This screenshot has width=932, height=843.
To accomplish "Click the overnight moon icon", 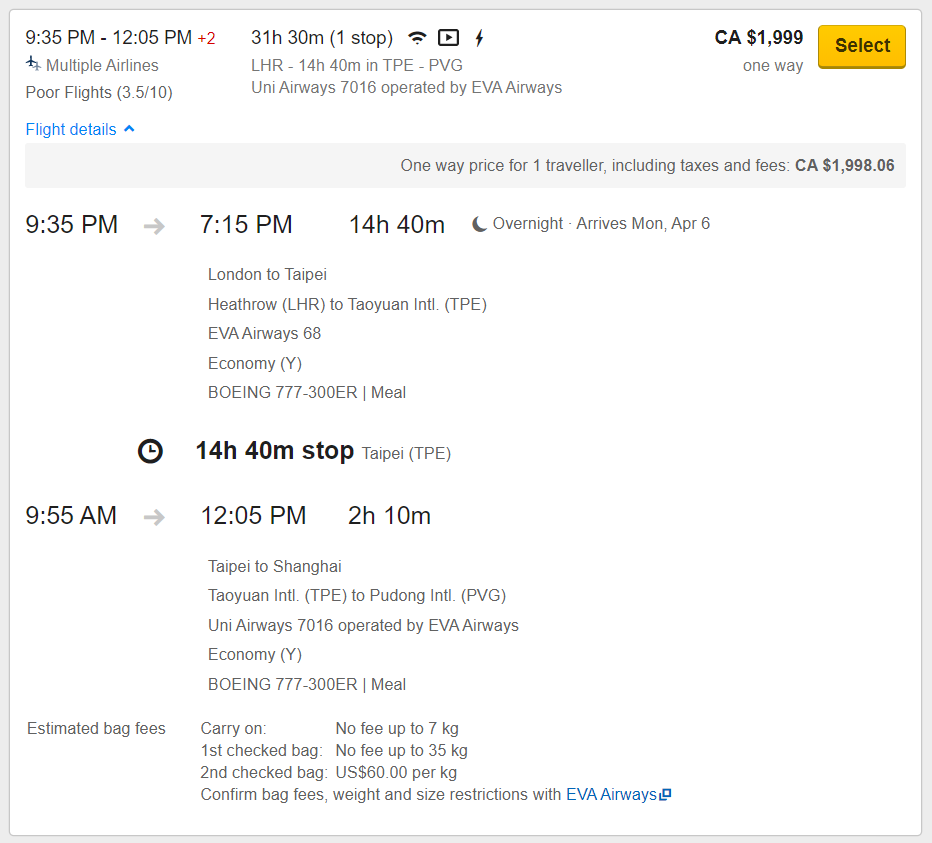I will point(479,224).
